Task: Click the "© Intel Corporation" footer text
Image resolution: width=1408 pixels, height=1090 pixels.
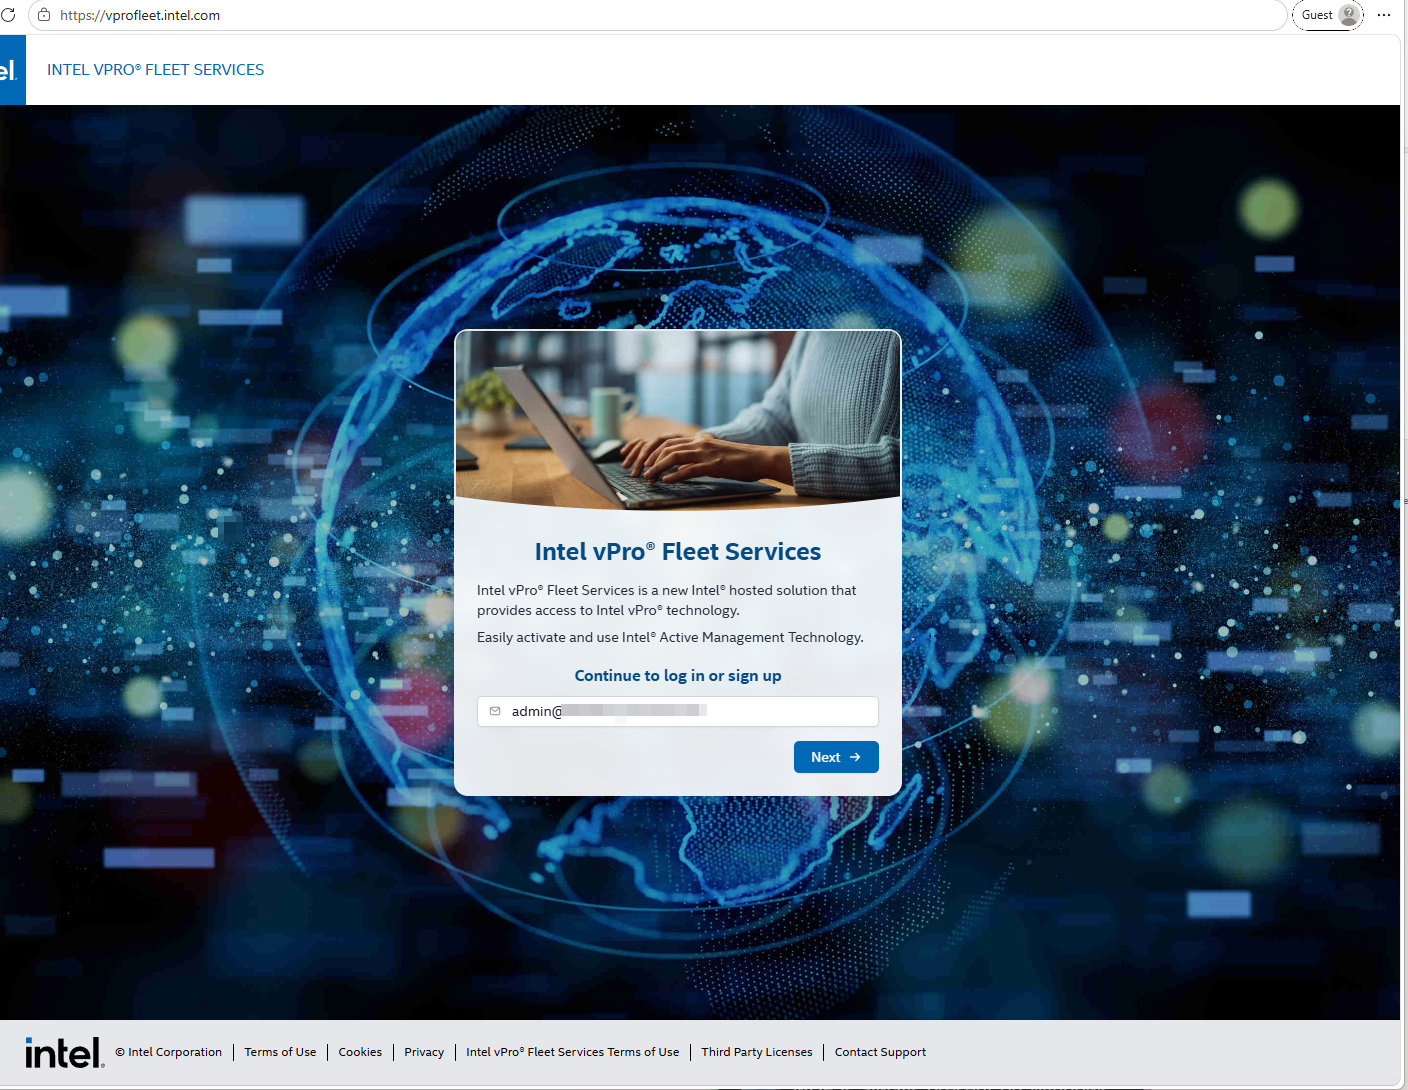Action: point(168,1052)
